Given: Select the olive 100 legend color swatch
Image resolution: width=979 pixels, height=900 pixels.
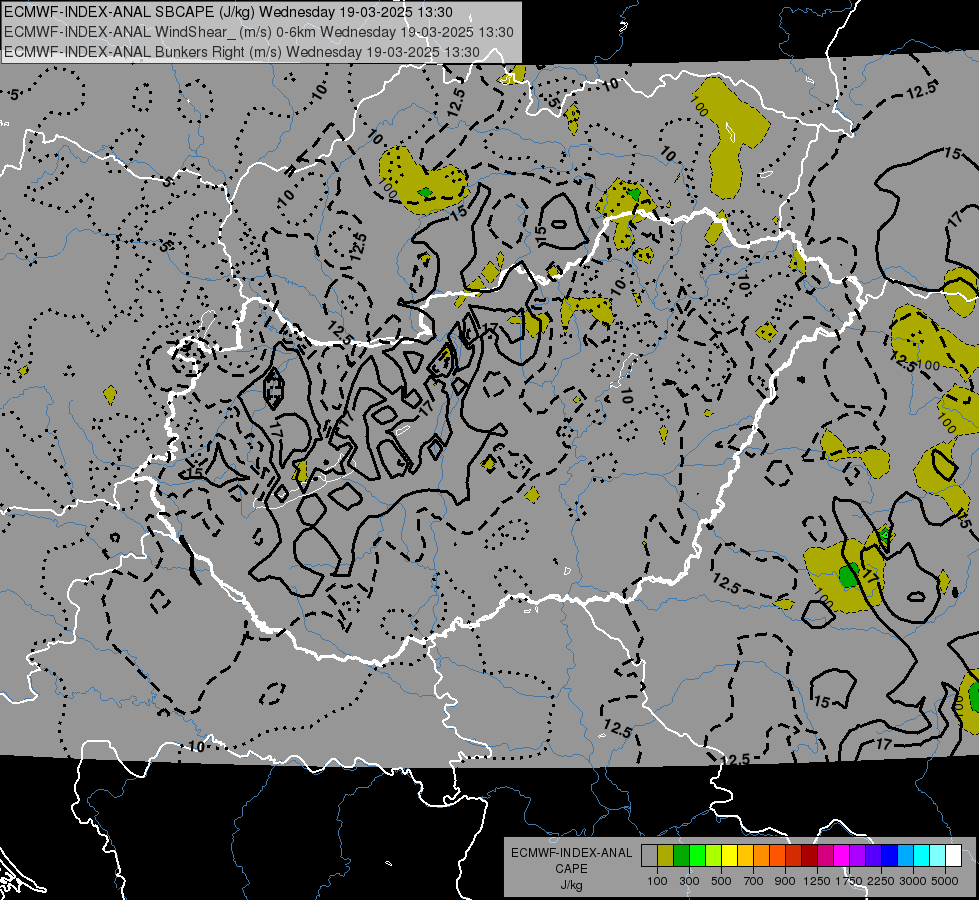Looking at the screenshot, I should click(x=666, y=855).
